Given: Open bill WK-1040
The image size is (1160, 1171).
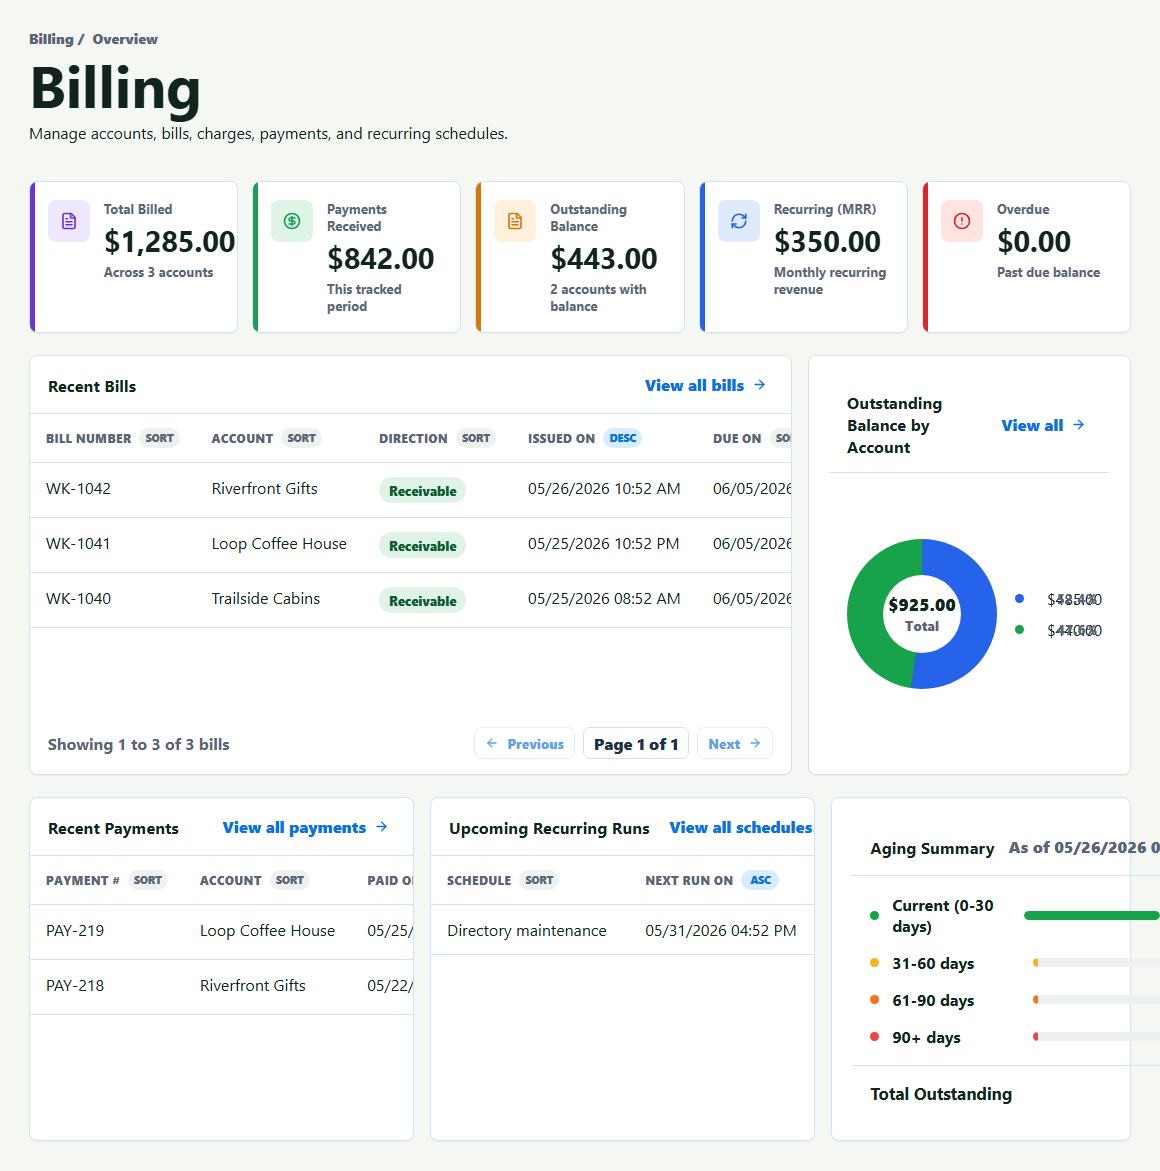Looking at the screenshot, I should [x=78, y=598].
